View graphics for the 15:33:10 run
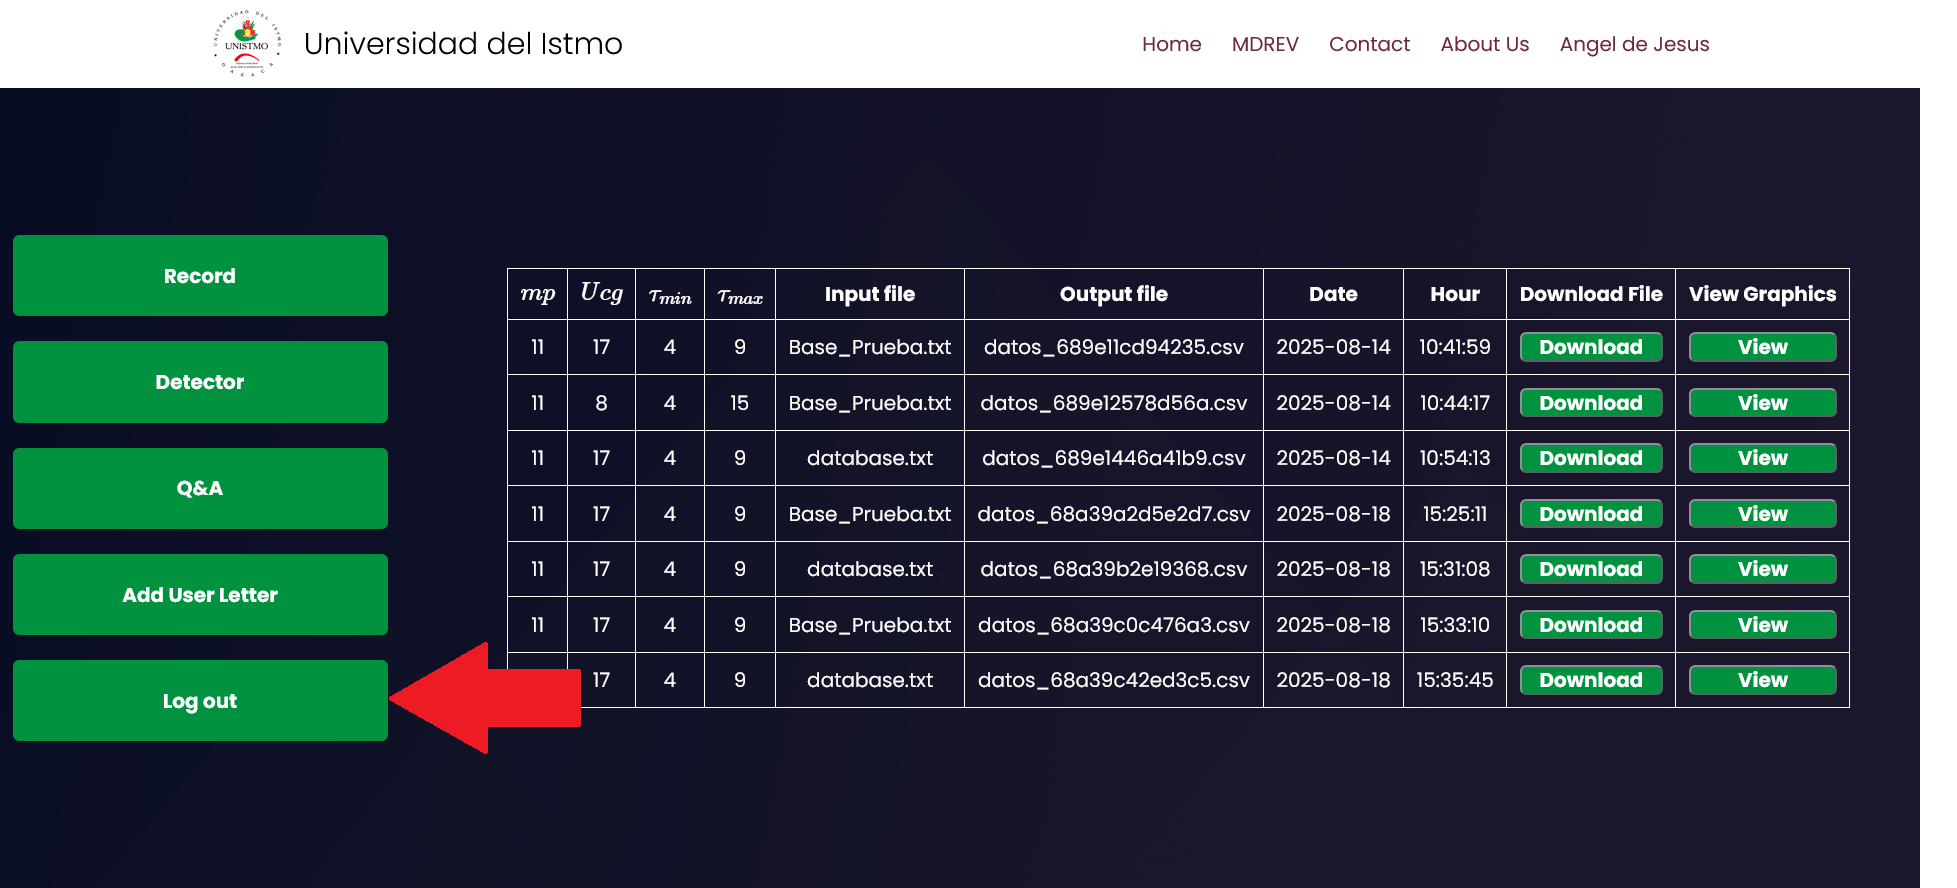This screenshot has width=1957, height=888. (x=1762, y=625)
